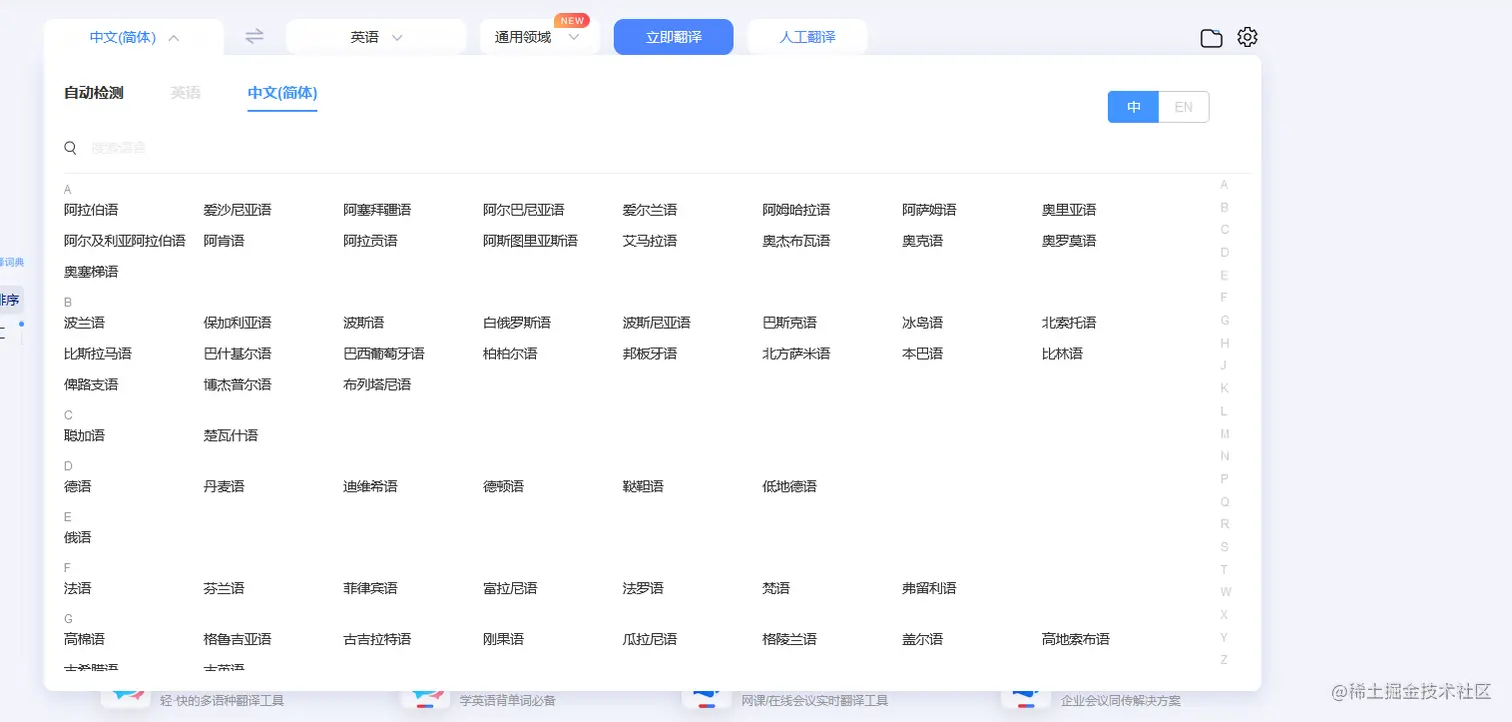Click the magnifier icon in language search
Screen dimensions: 1512x722
coord(71,148)
